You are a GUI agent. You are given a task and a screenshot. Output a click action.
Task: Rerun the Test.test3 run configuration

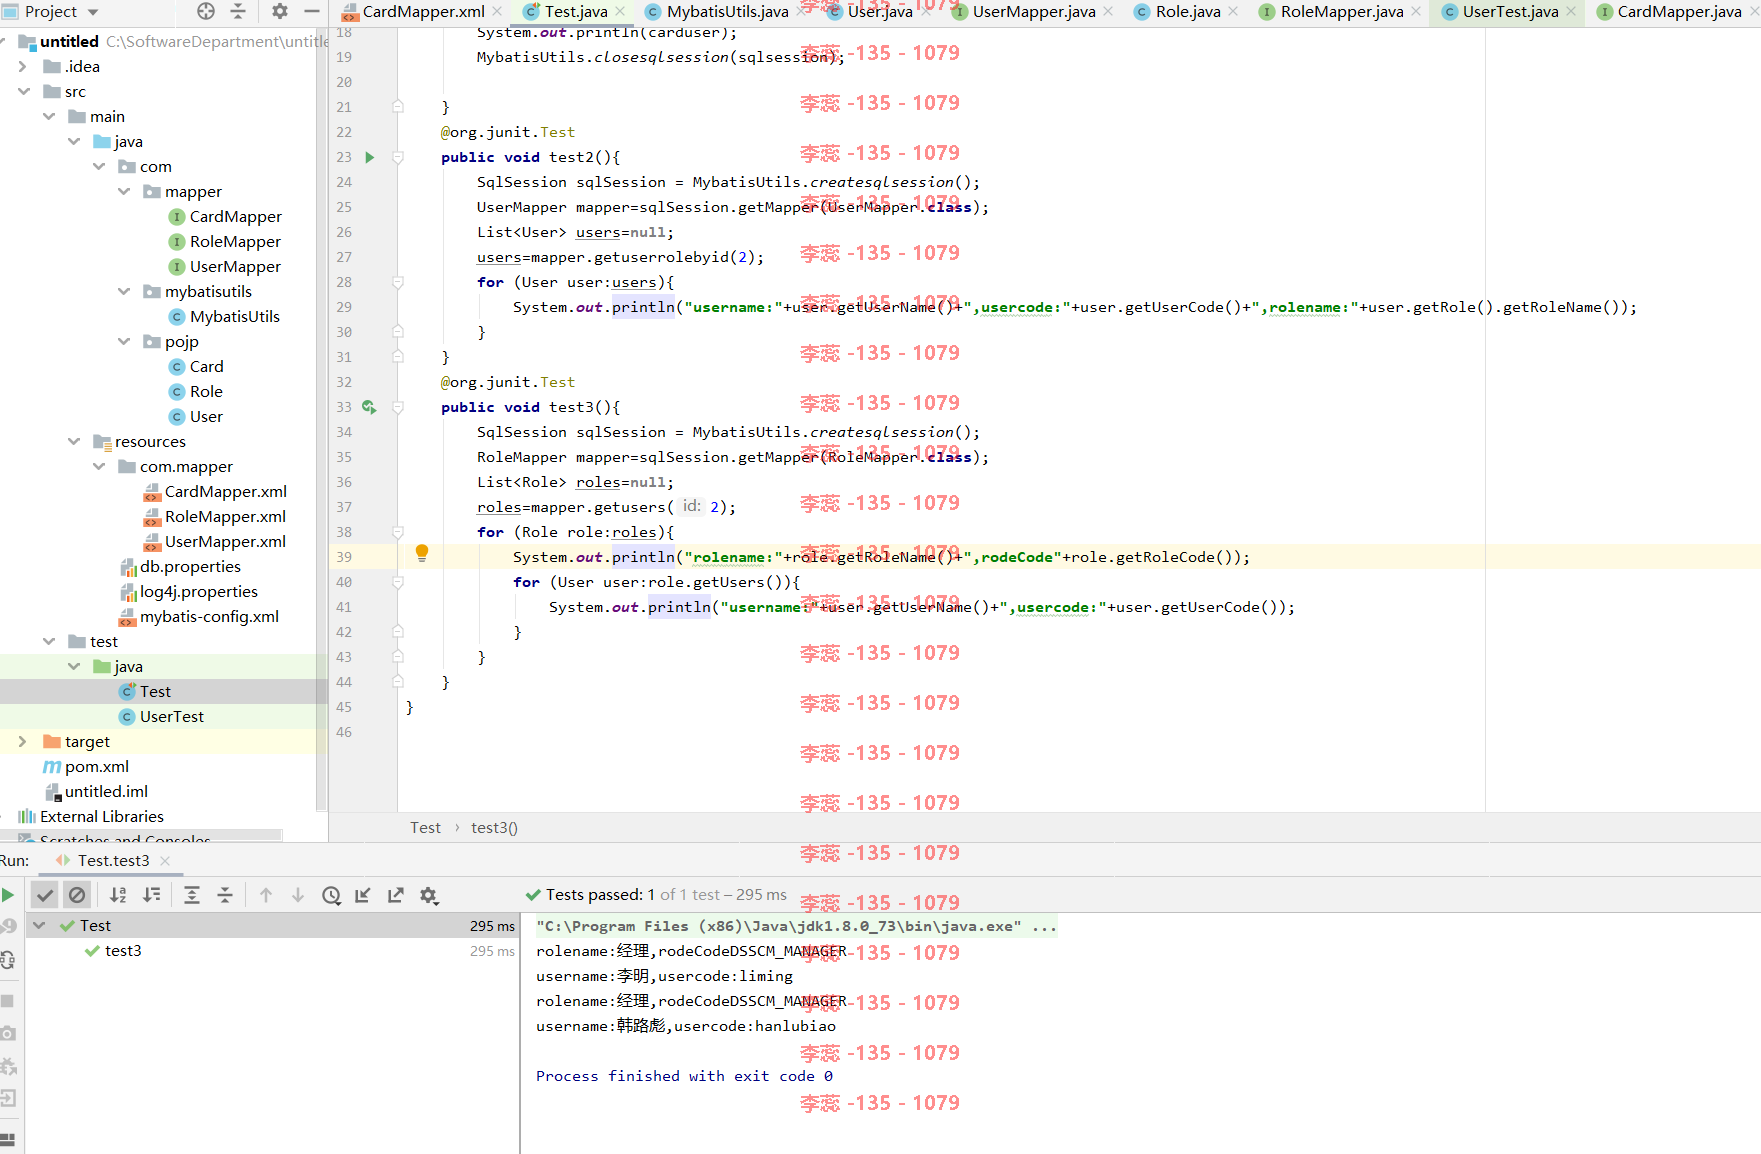[x=8, y=895]
